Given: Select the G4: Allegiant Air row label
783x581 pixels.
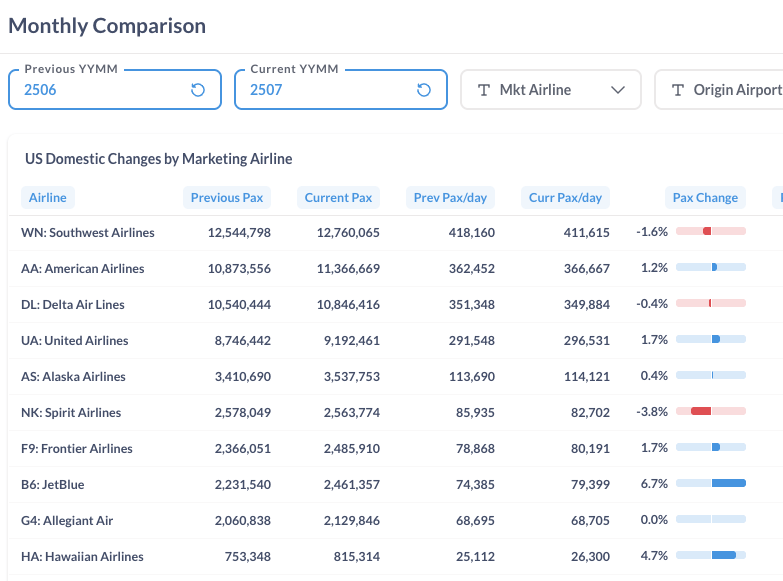Looking at the screenshot, I should [x=67, y=520].
